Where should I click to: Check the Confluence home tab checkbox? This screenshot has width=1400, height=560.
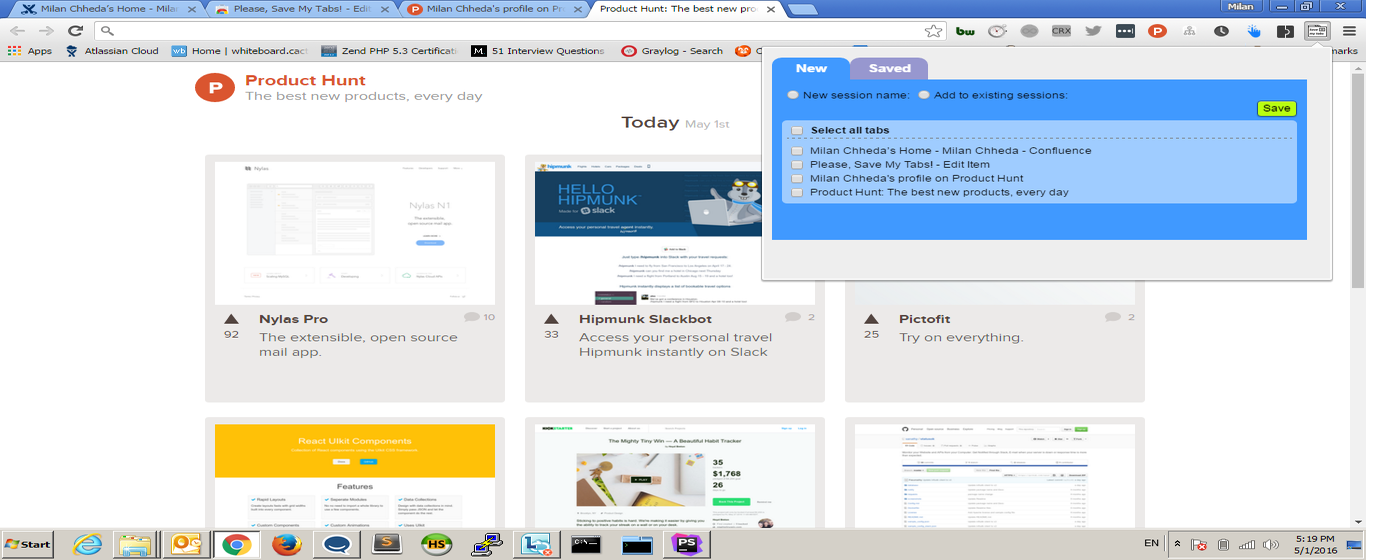(x=797, y=151)
